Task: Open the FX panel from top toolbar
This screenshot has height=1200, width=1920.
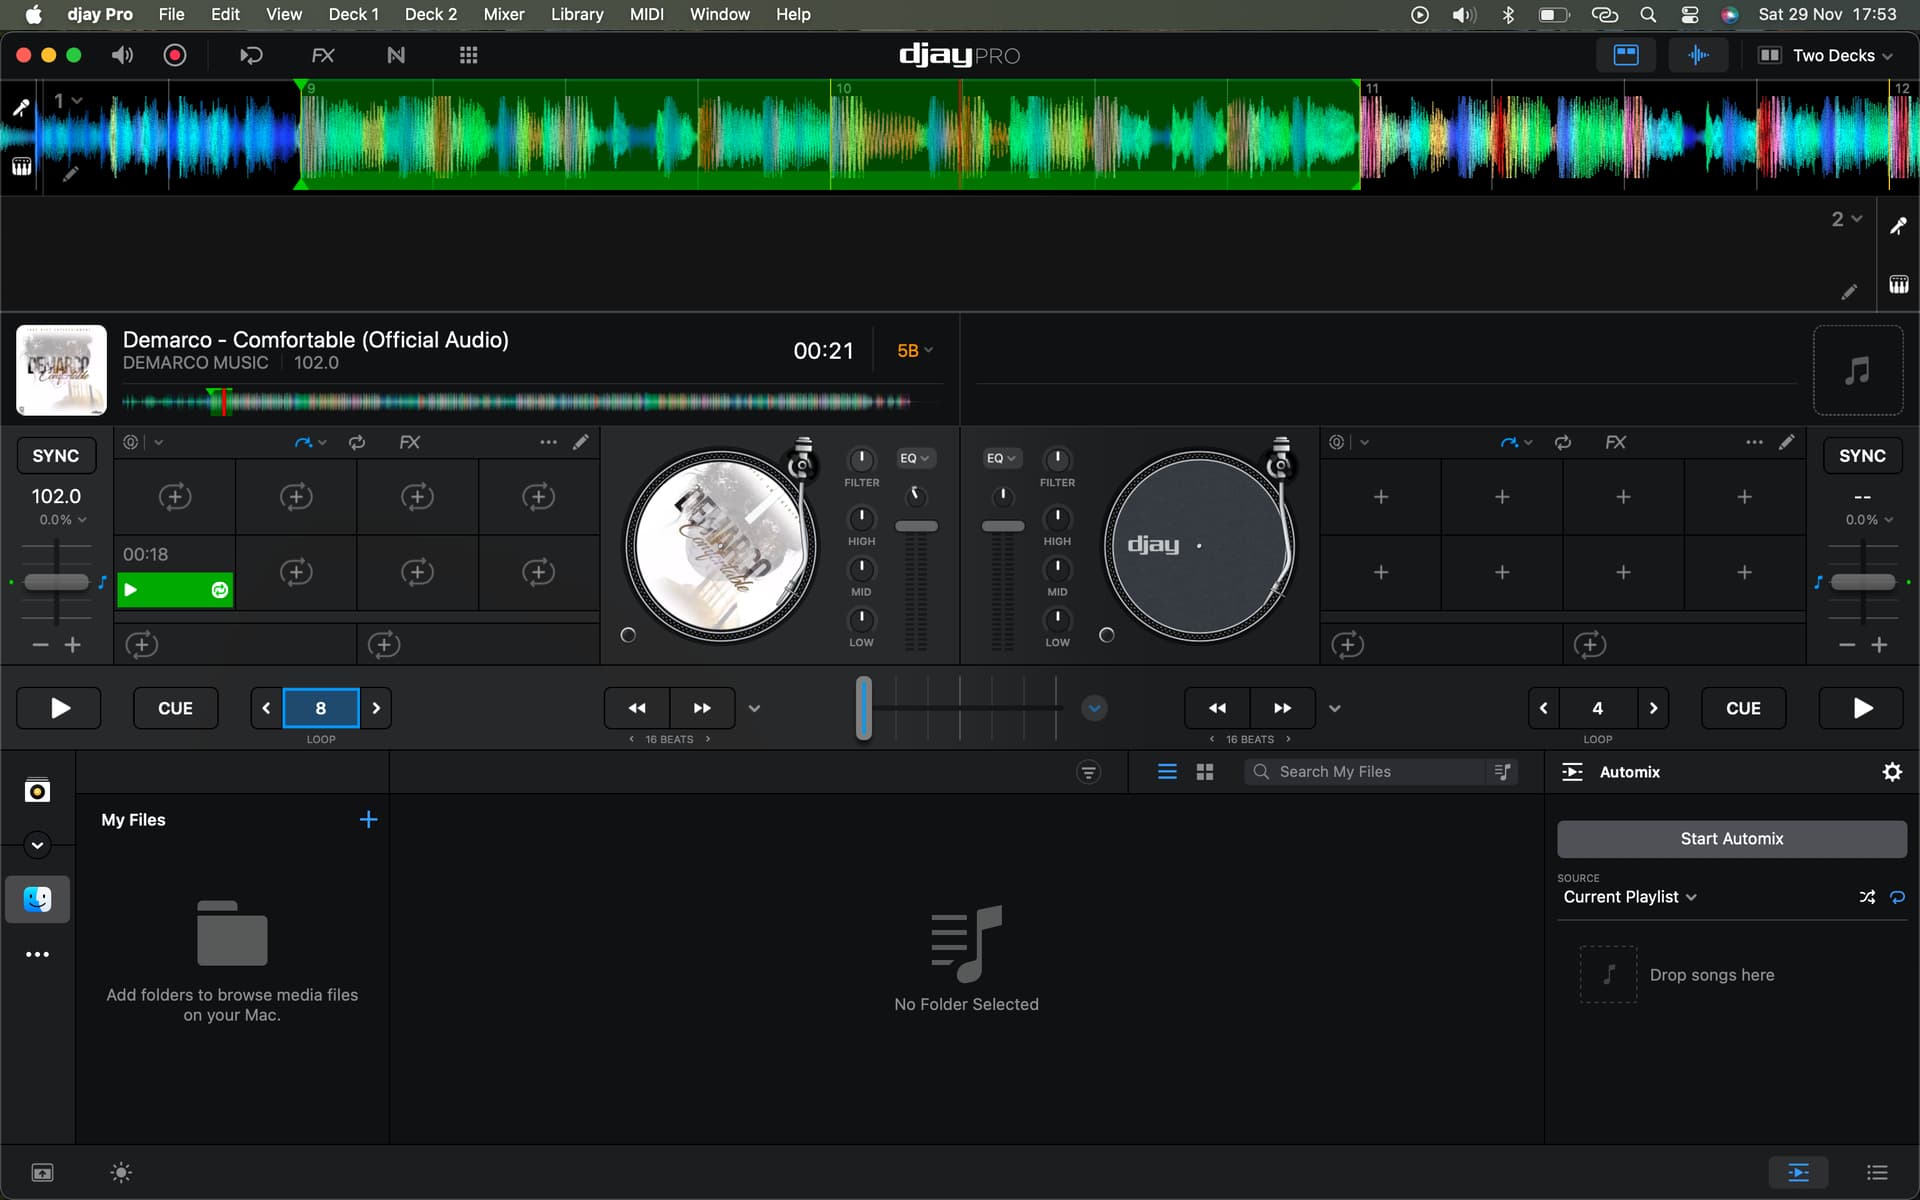Action: (x=322, y=55)
